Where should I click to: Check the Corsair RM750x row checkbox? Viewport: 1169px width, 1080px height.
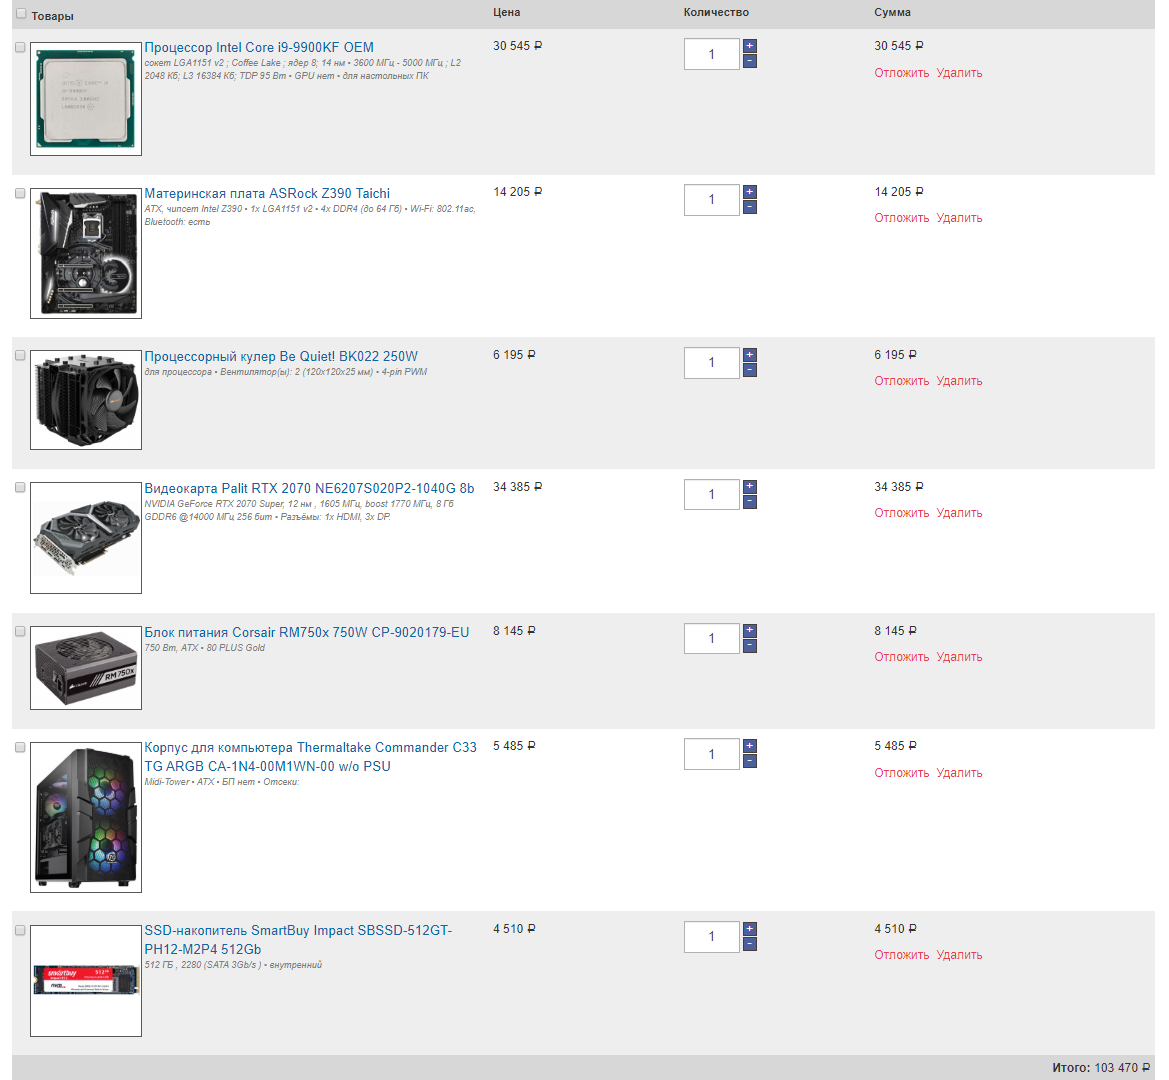[20, 631]
